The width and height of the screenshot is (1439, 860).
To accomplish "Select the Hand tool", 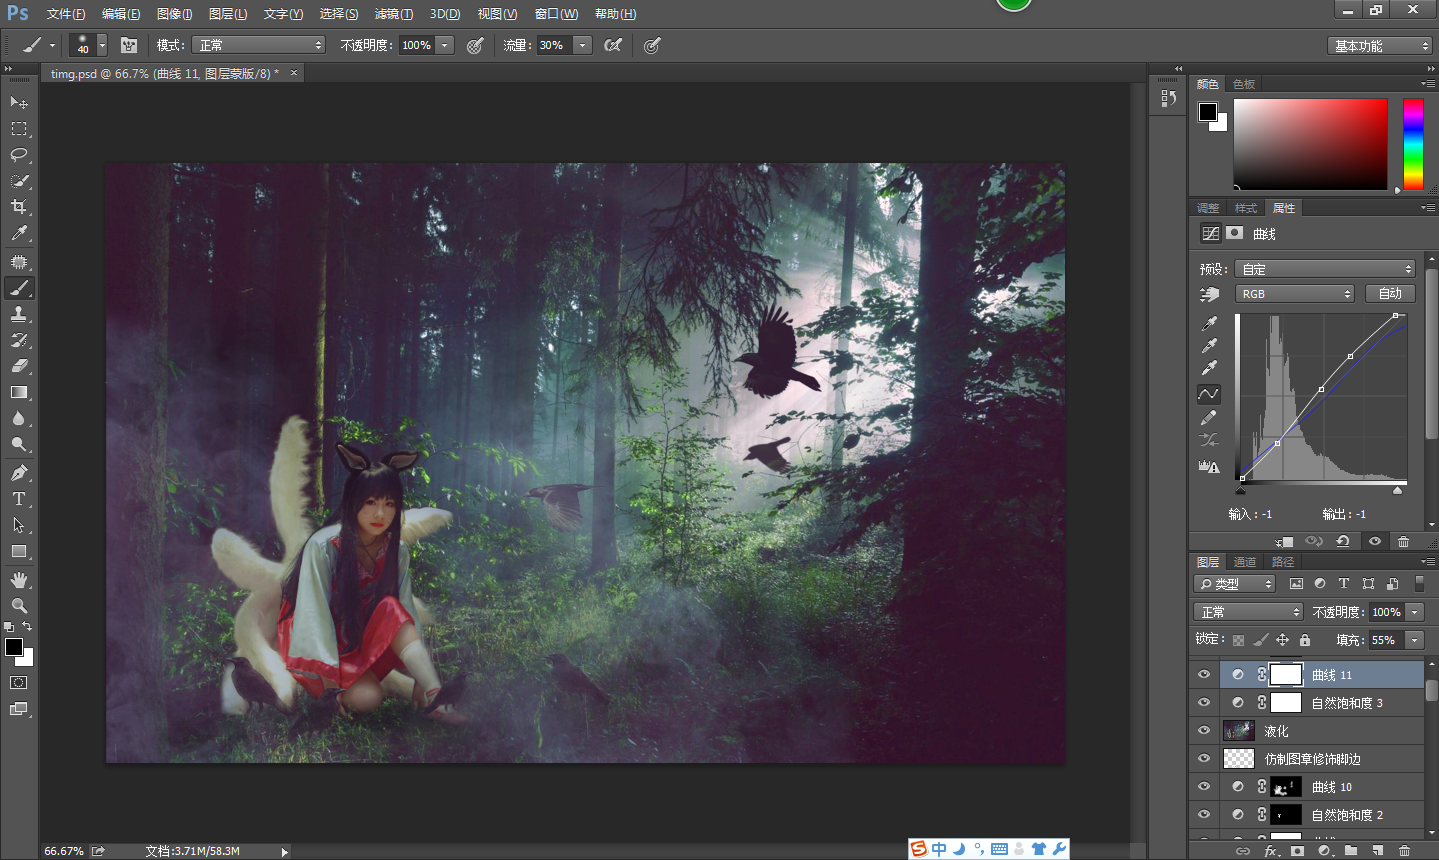I will (x=19, y=580).
